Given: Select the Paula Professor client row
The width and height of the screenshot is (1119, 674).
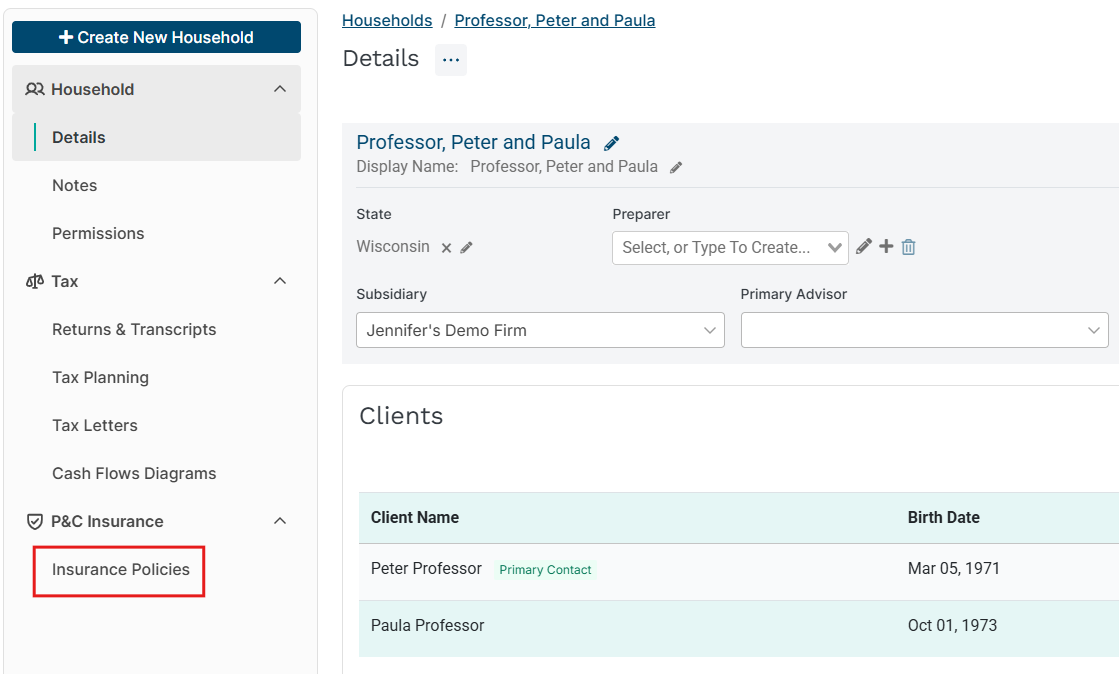Looking at the screenshot, I should 428,626.
